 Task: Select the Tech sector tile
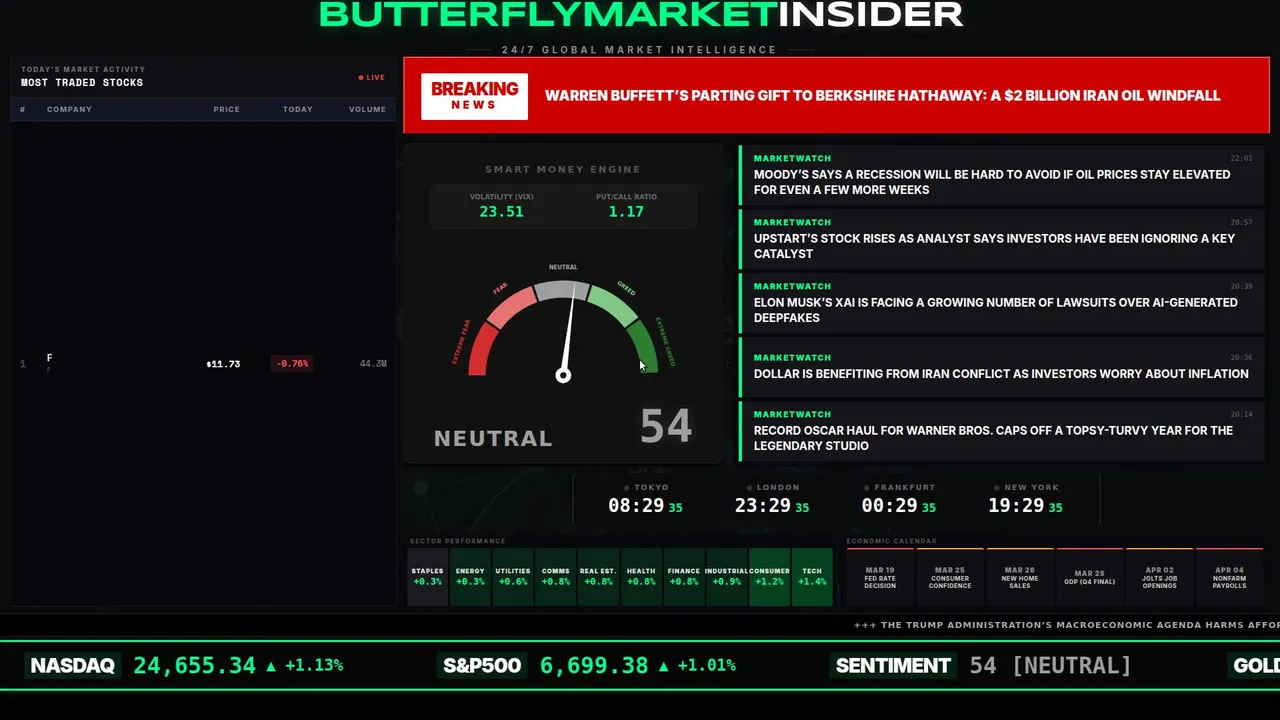click(812, 577)
